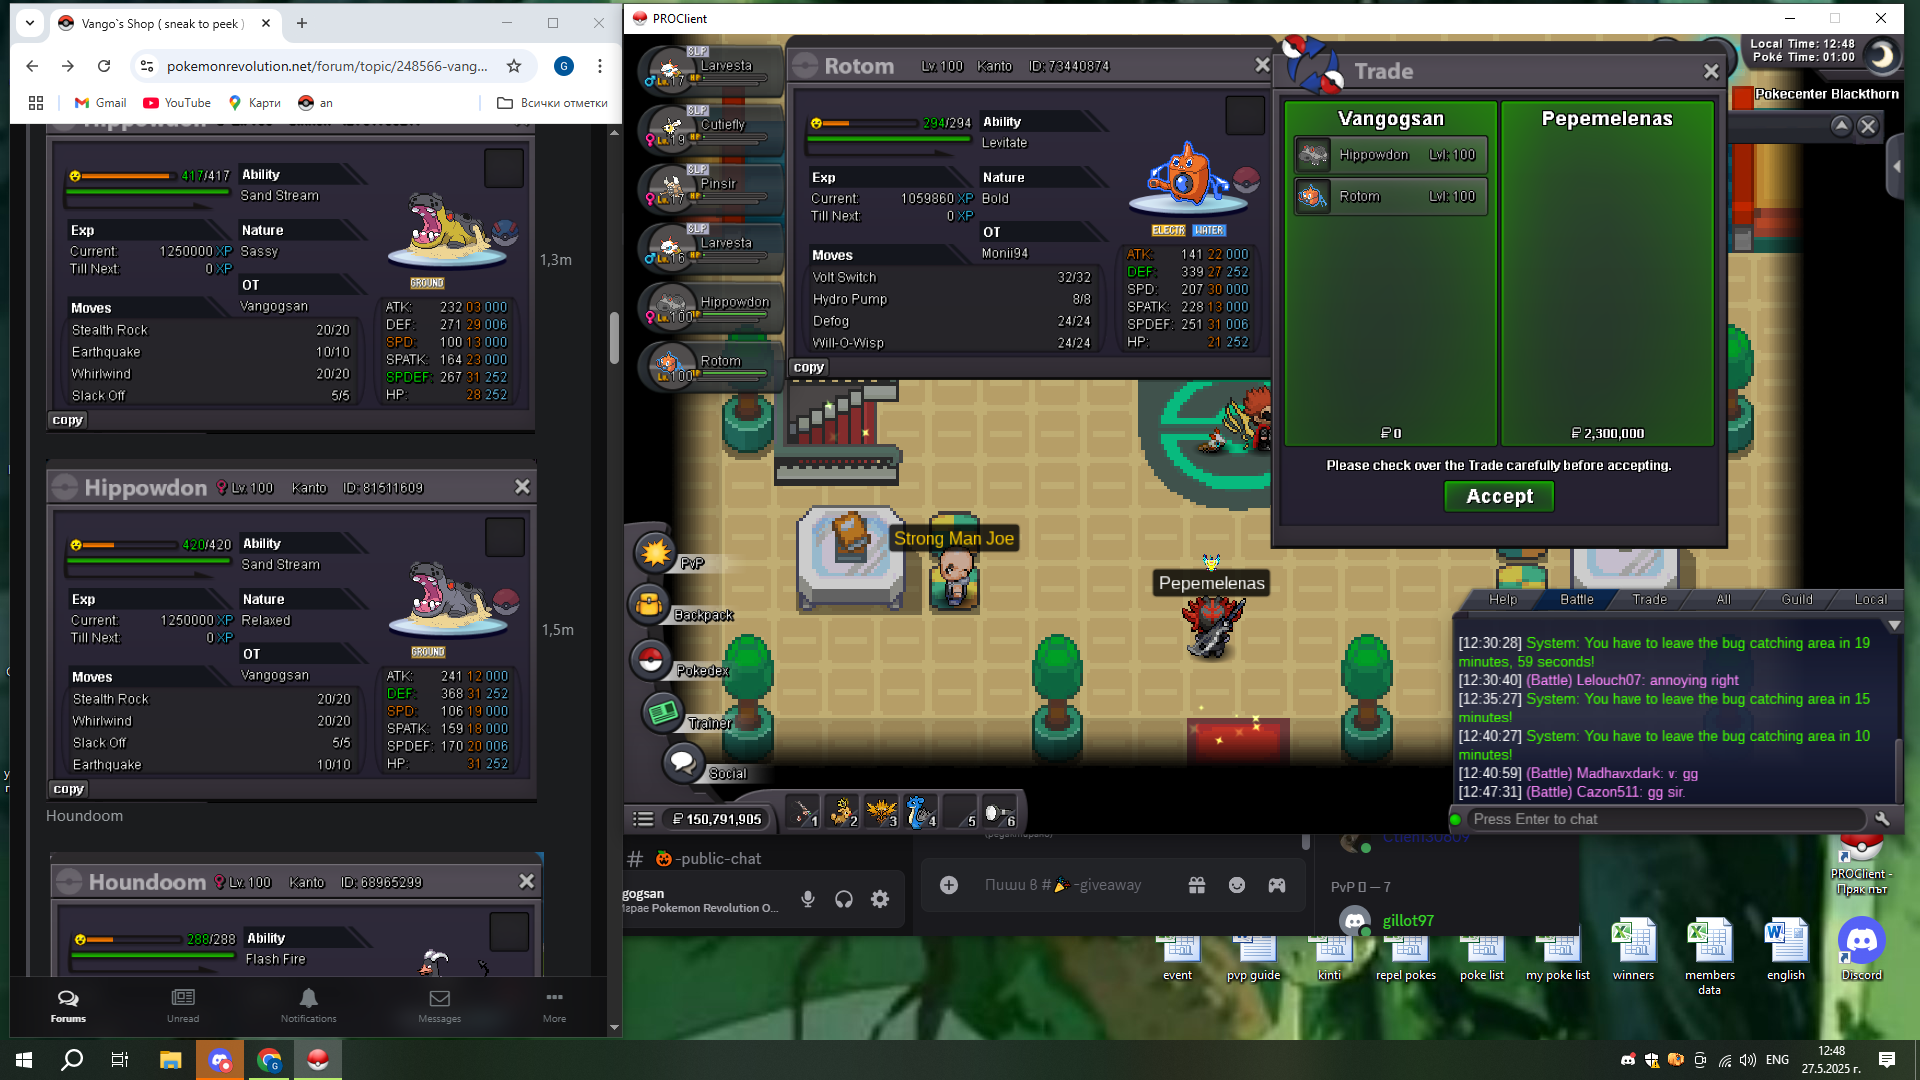Open Chrome three-dot menu
1920x1080 pixels.
[x=600, y=66]
